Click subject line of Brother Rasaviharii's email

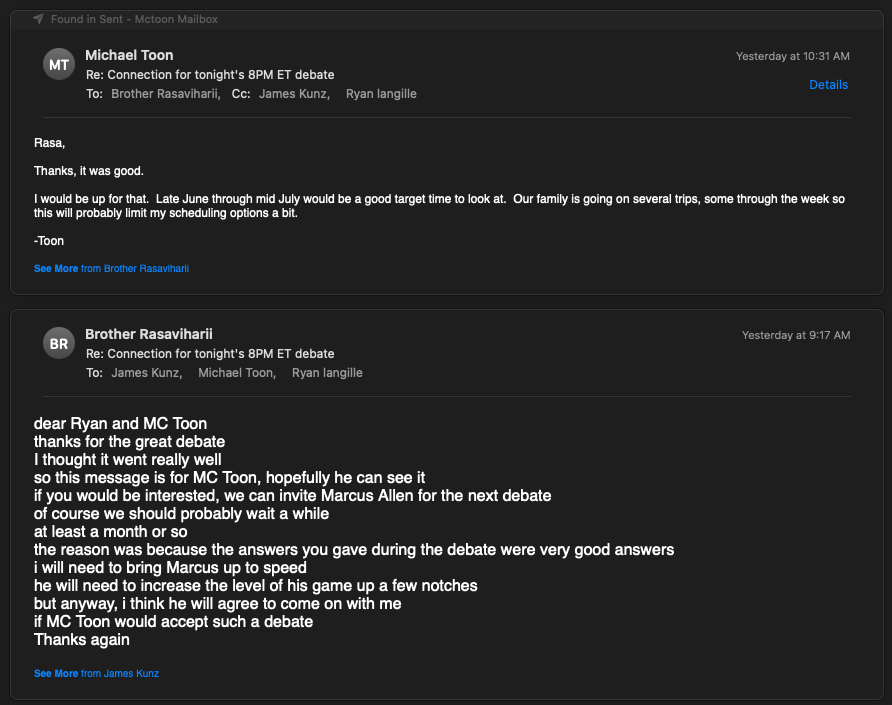[x=210, y=354]
